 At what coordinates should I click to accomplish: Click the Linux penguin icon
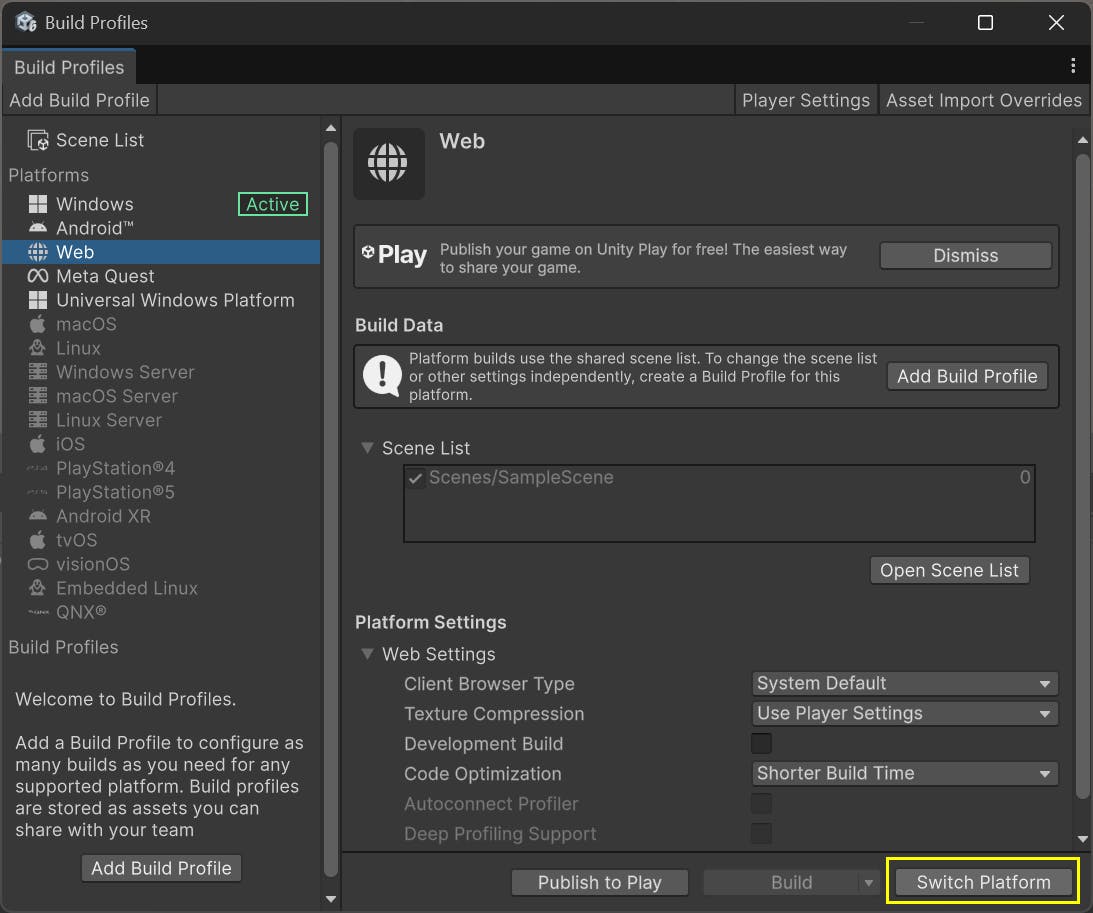[38, 348]
